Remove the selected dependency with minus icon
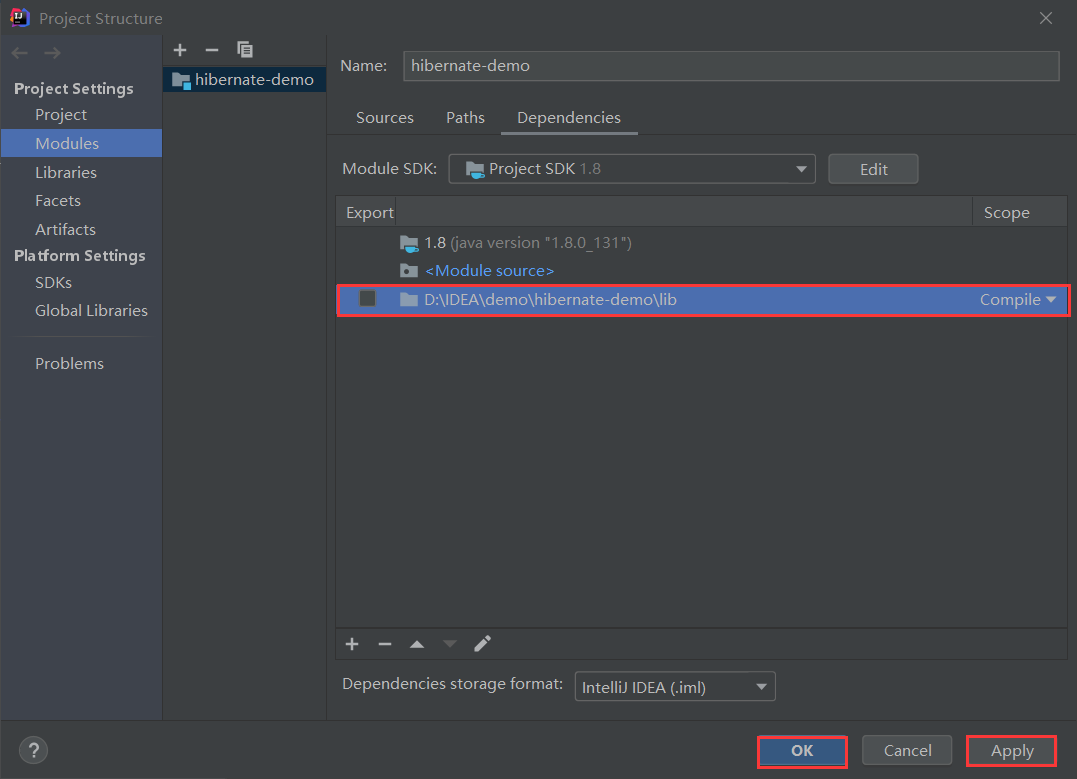Image resolution: width=1077 pixels, height=779 pixels. point(385,644)
